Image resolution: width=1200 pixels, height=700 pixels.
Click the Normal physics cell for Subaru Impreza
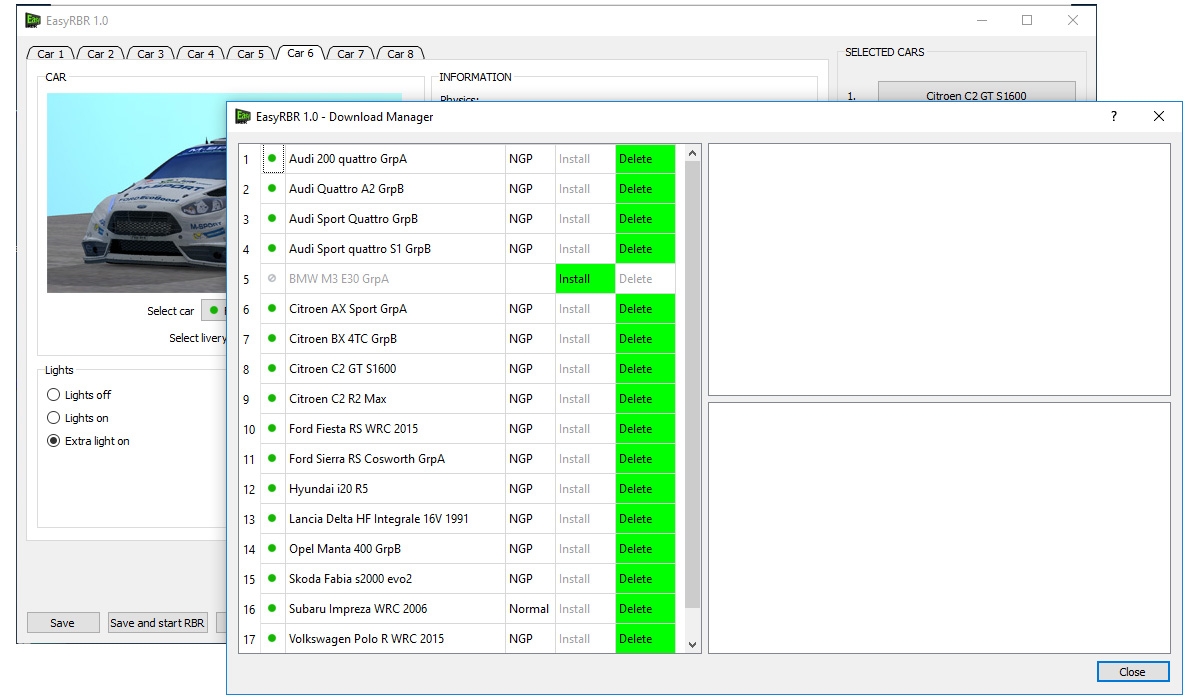tap(530, 609)
